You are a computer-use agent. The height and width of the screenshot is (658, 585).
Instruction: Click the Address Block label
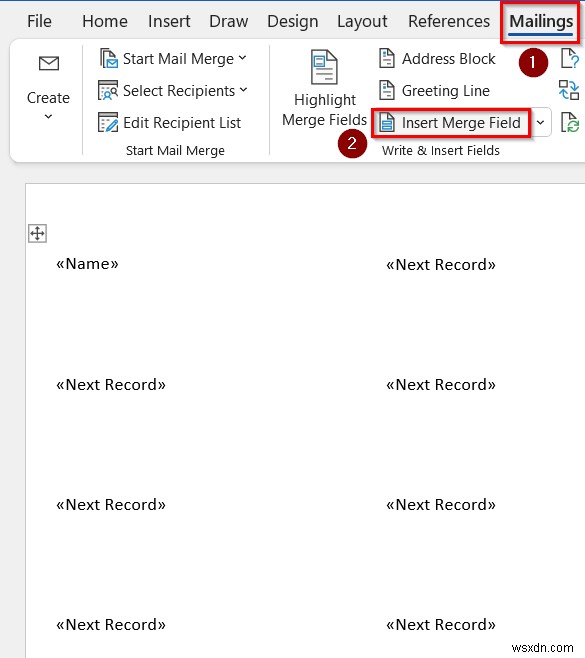pyautogui.click(x=449, y=59)
